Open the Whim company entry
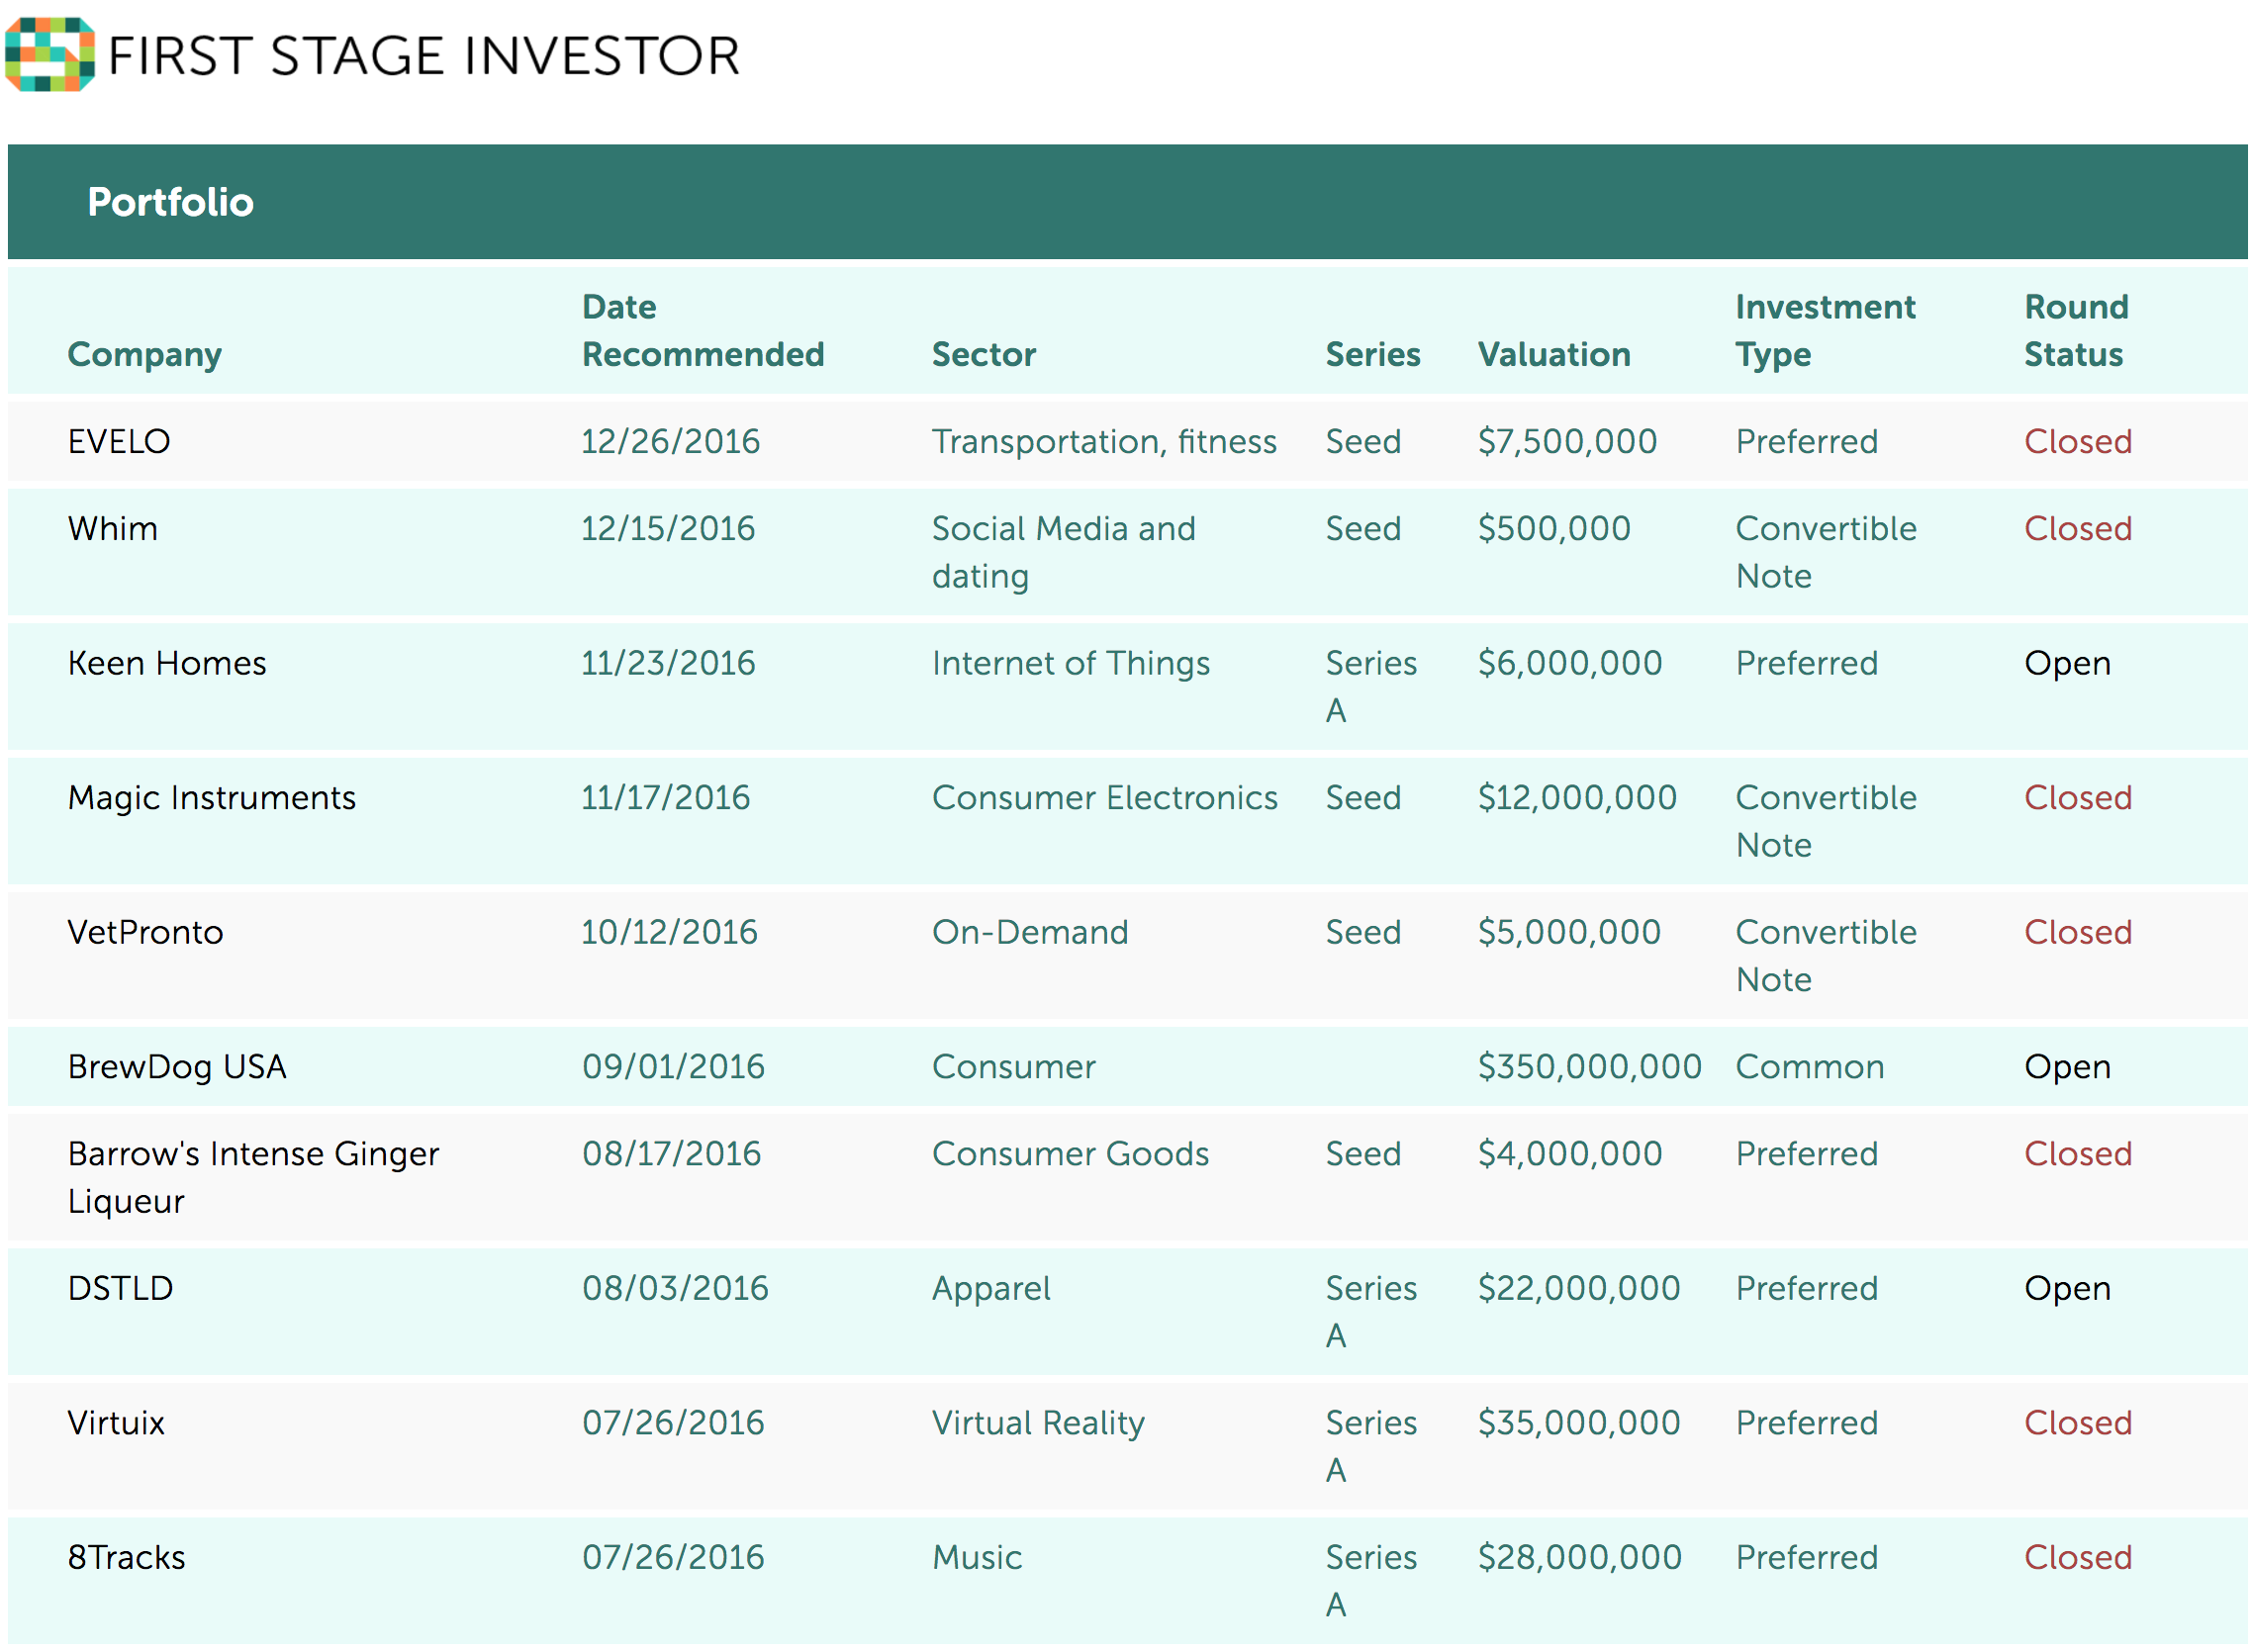The height and width of the screenshot is (1652, 2252). click(113, 529)
